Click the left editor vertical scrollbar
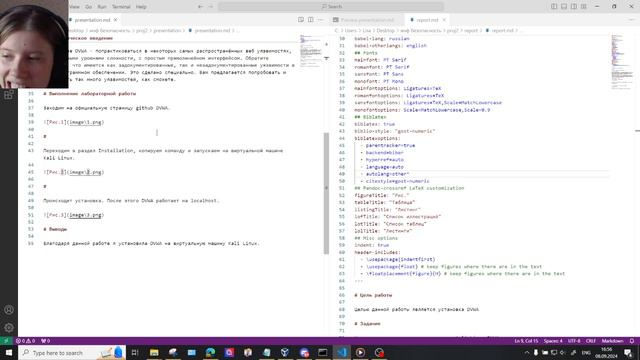 pos(326,193)
